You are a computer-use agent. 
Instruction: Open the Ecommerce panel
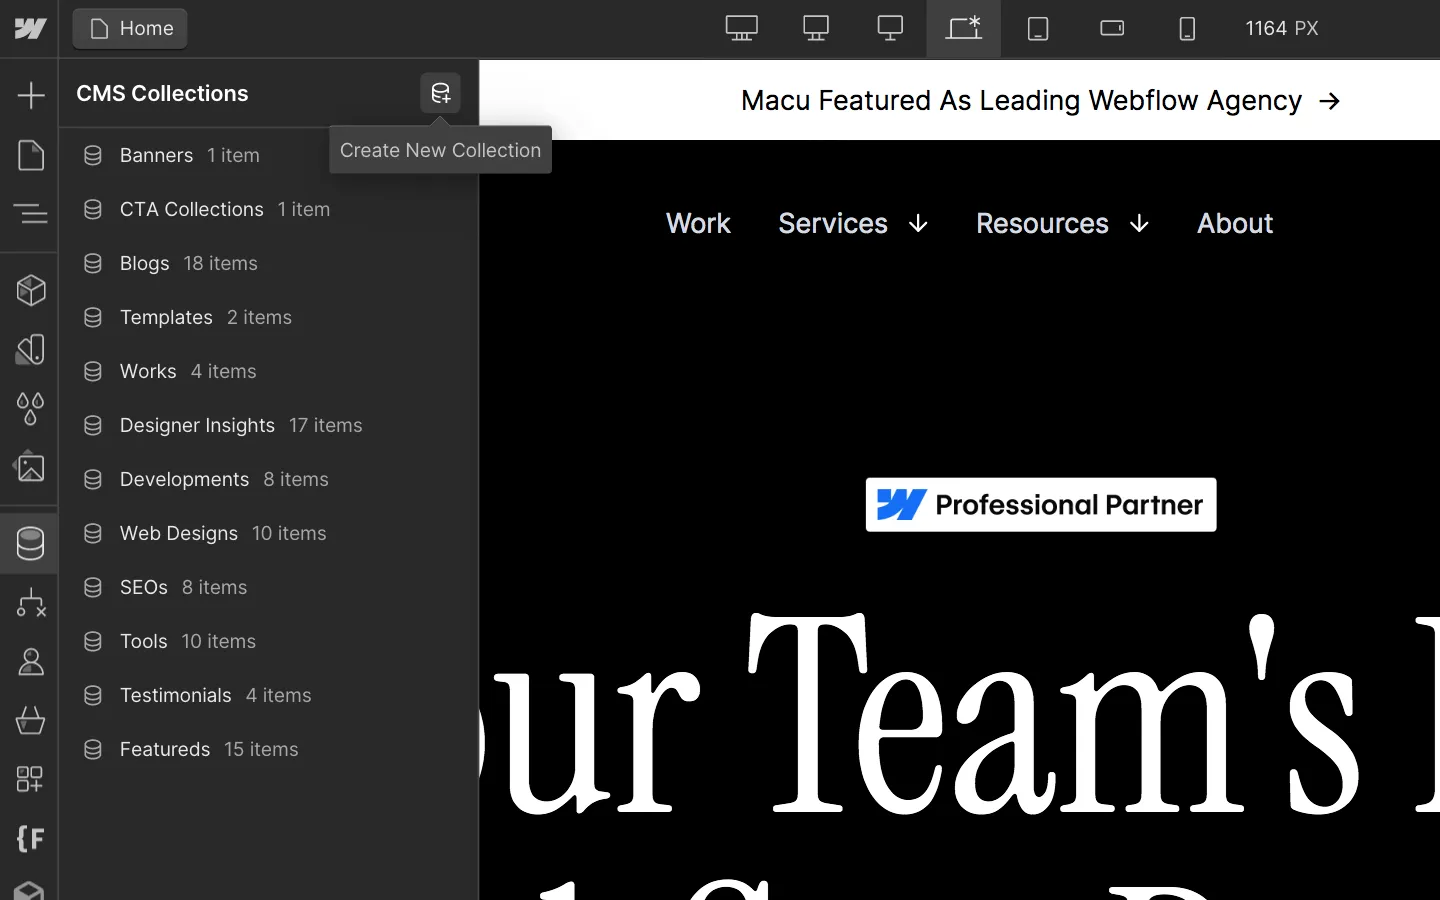tap(30, 721)
